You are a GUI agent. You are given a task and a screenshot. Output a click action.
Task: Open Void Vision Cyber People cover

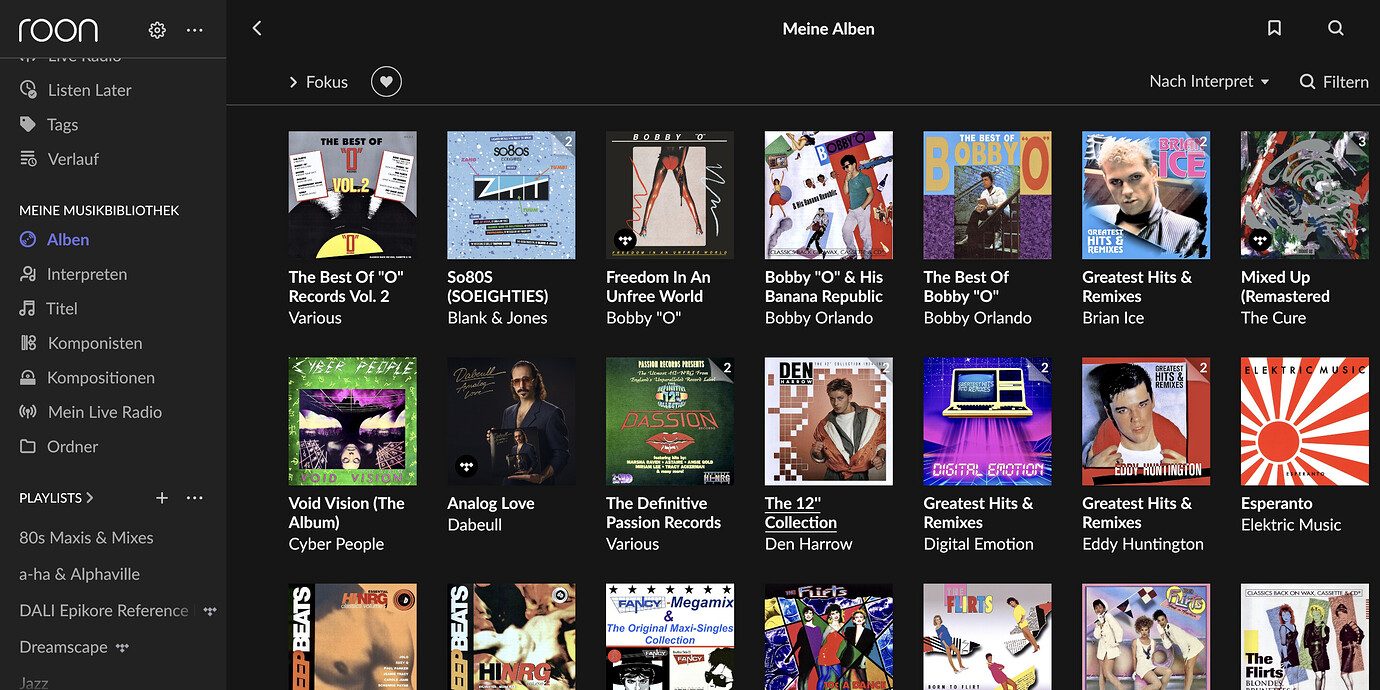coord(353,422)
